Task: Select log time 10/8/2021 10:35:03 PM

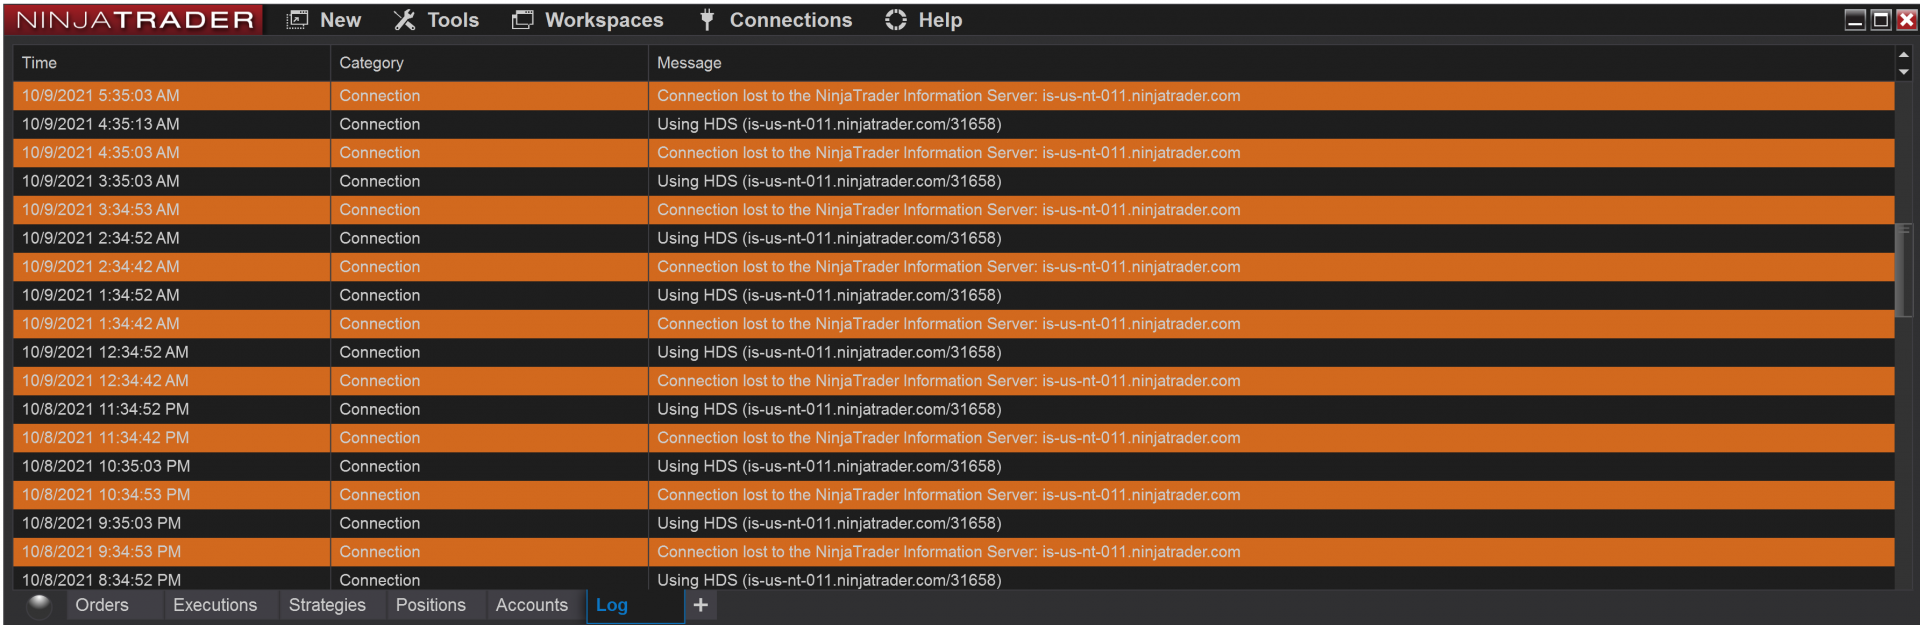Action: click(106, 466)
